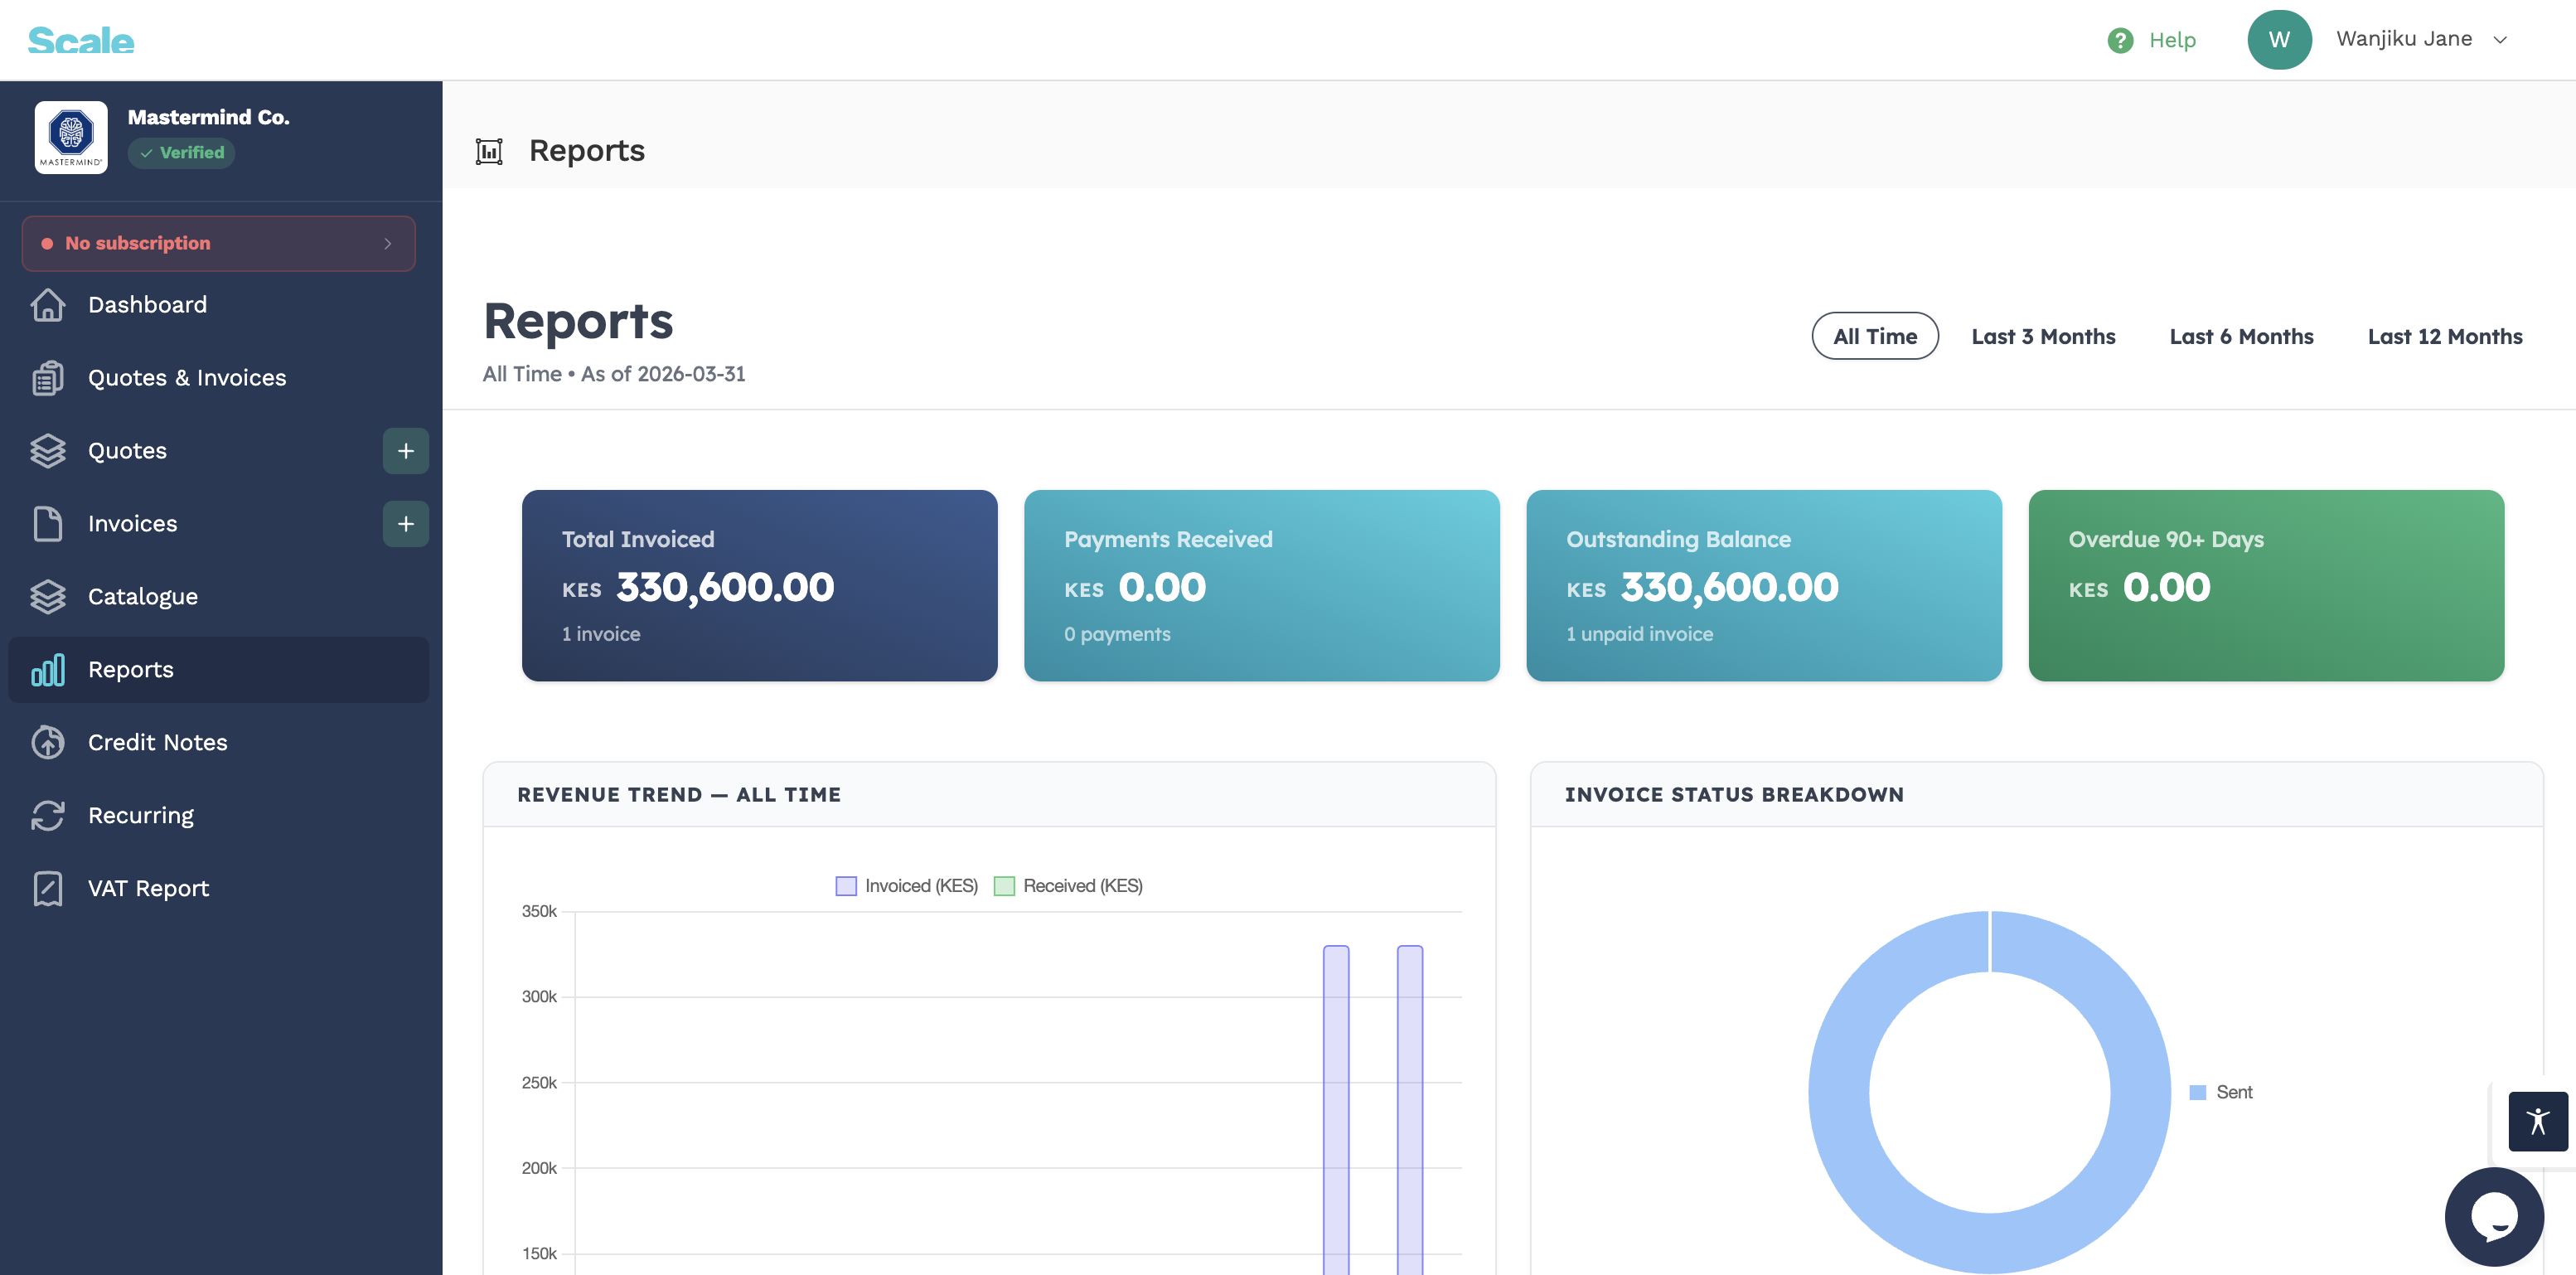The image size is (2576, 1275).
Task: Expand the No subscription banner chevron
Action: (x=388, y=244)
